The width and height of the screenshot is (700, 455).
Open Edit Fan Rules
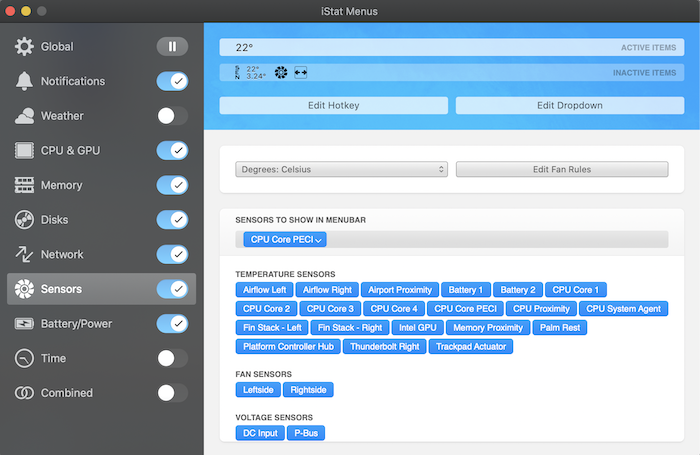click(x=562, y=169)
